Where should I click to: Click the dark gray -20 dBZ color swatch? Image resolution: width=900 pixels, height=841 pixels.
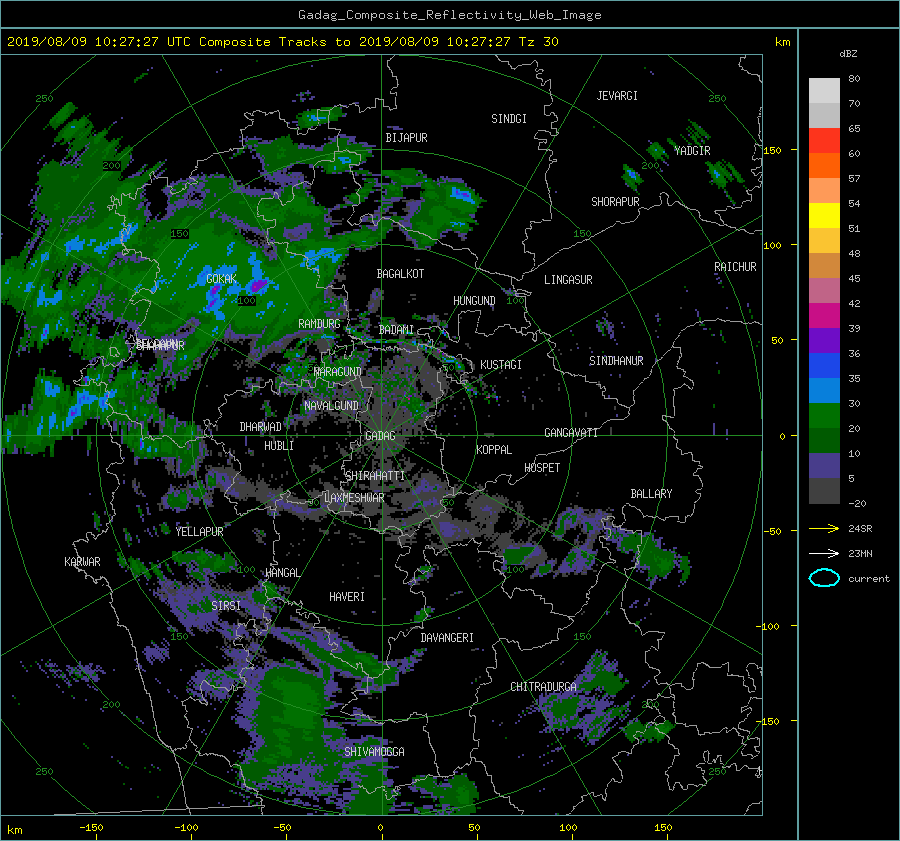point(824,491)
